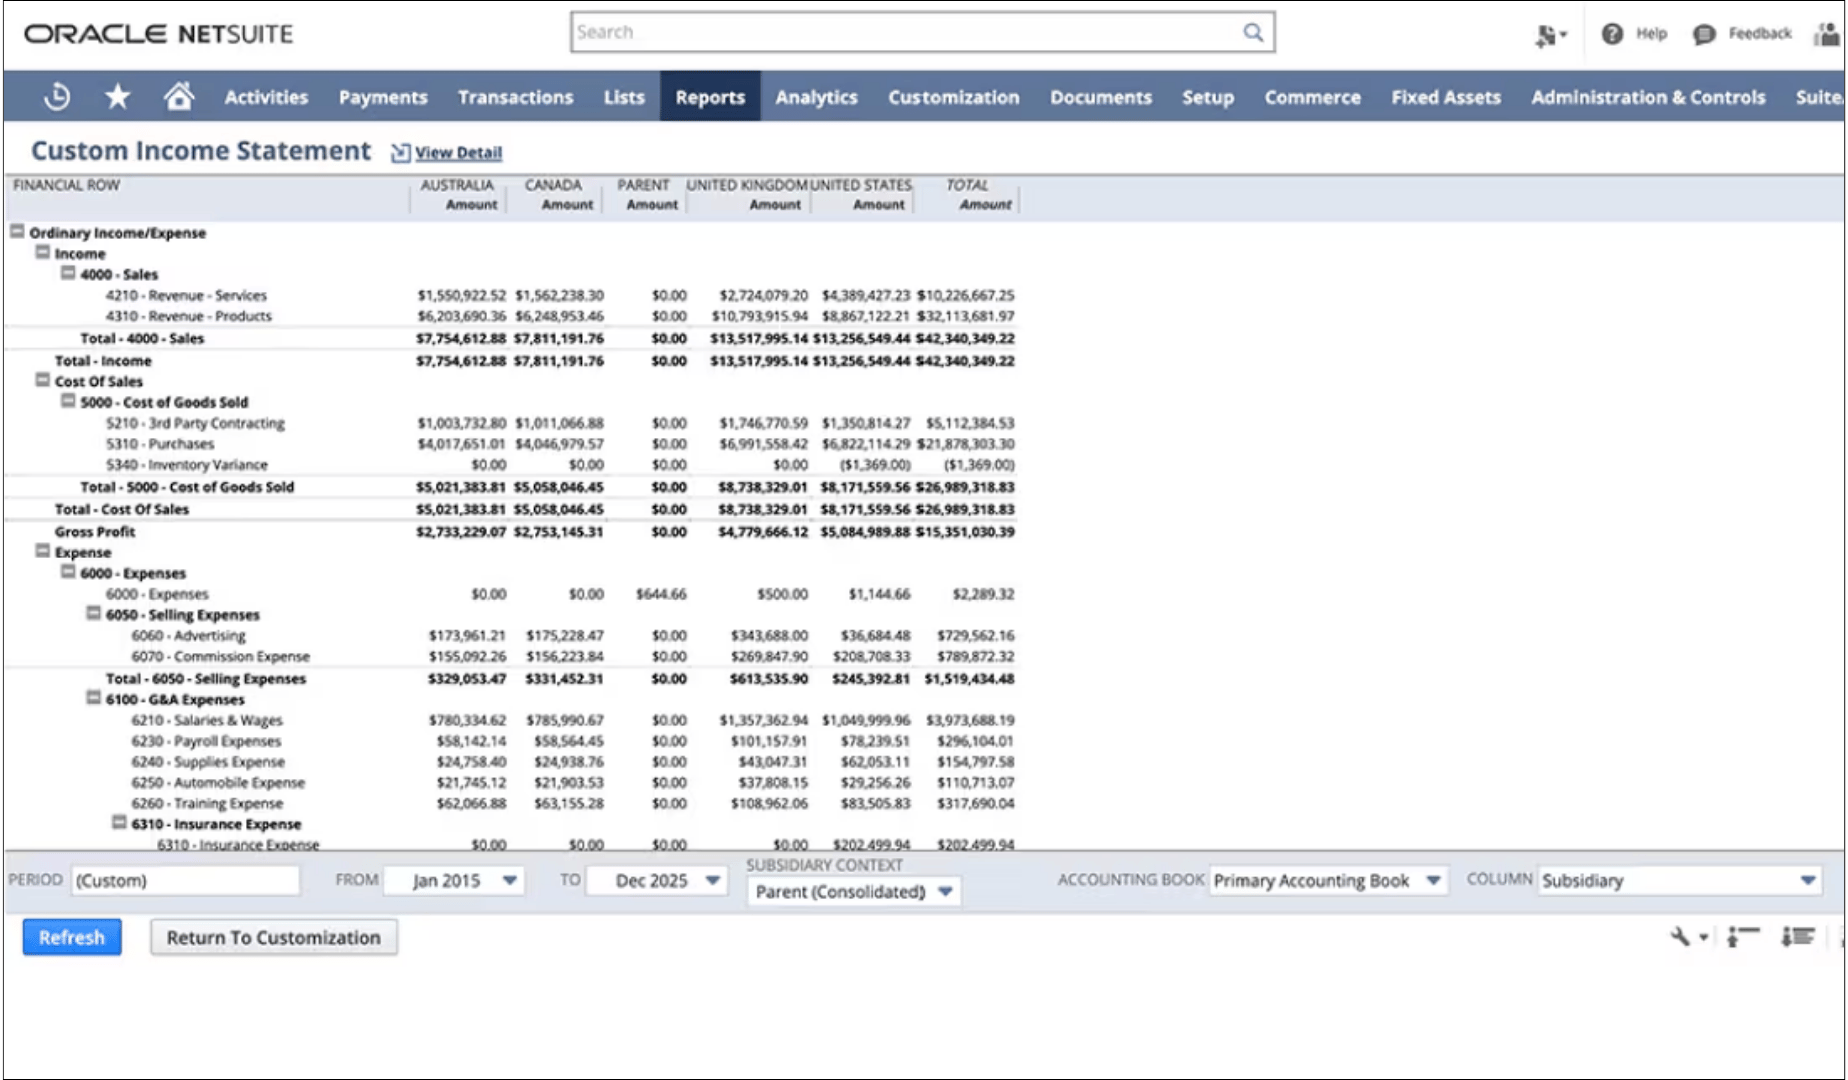Screen dimensions: 1848x1080
Task: Click the Refresh button
Action: [71, 937]
